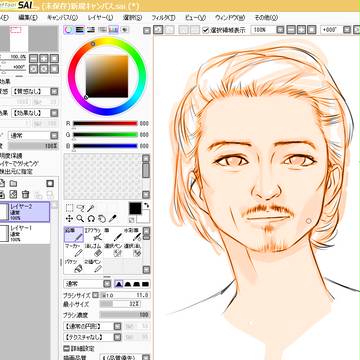360x360 pixels.
Task: Select the bucket fill tool
Action: point(74,266)
